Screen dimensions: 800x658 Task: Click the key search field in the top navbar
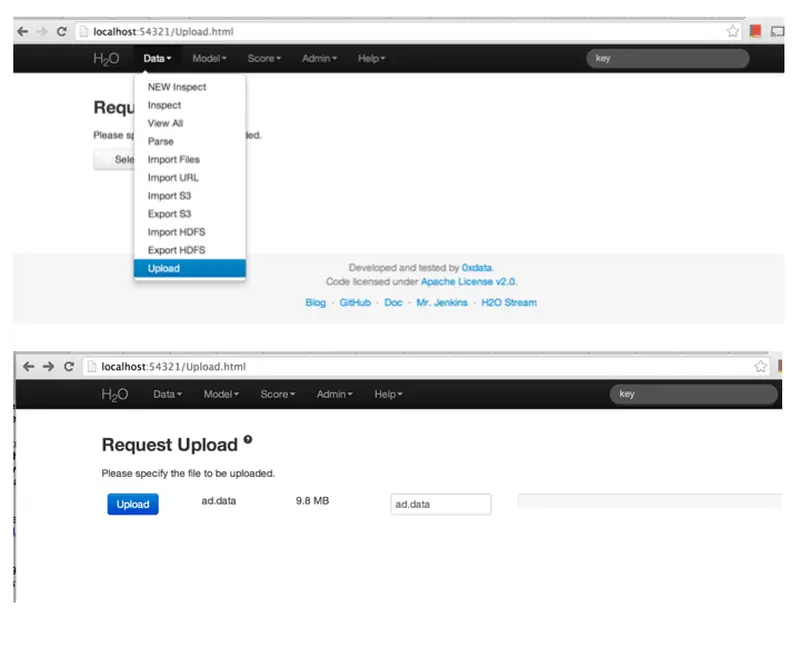point(668,58)
